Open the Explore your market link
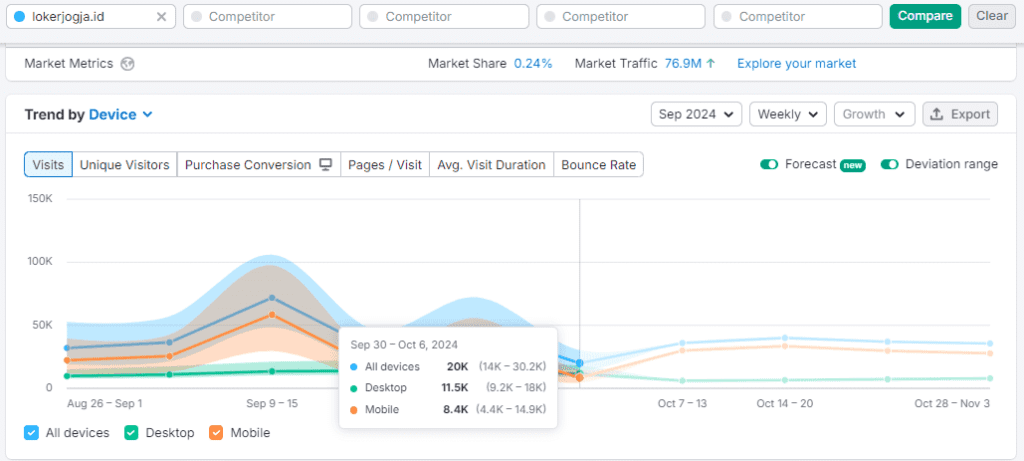 pos(796,64)
